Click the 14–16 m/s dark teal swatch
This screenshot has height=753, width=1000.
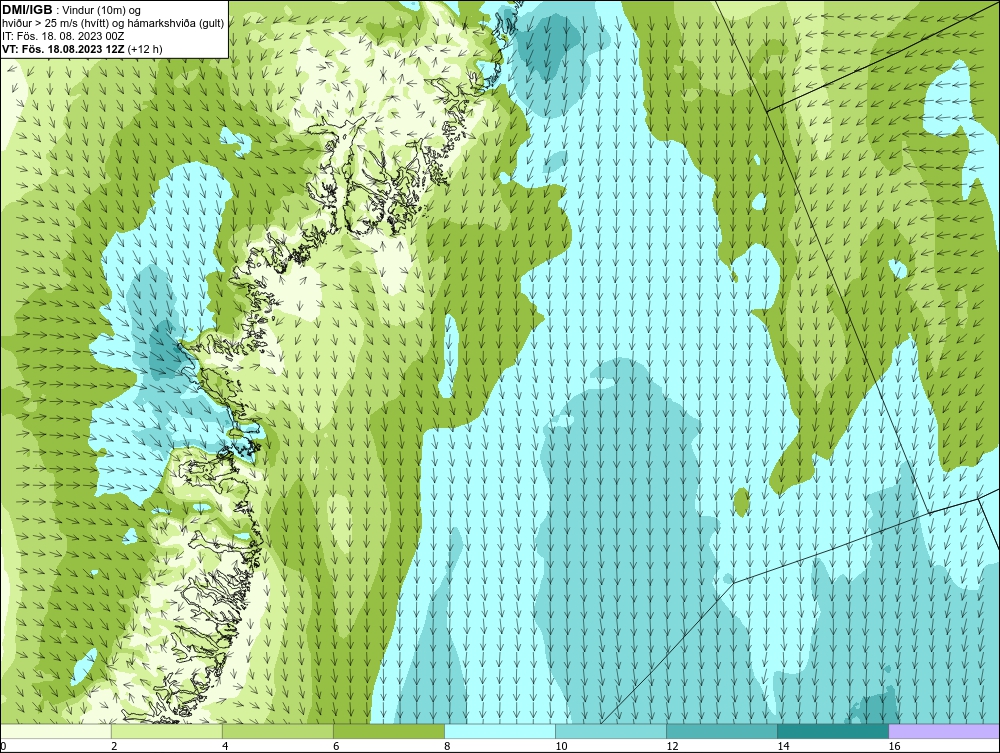[x=833, y=731]
